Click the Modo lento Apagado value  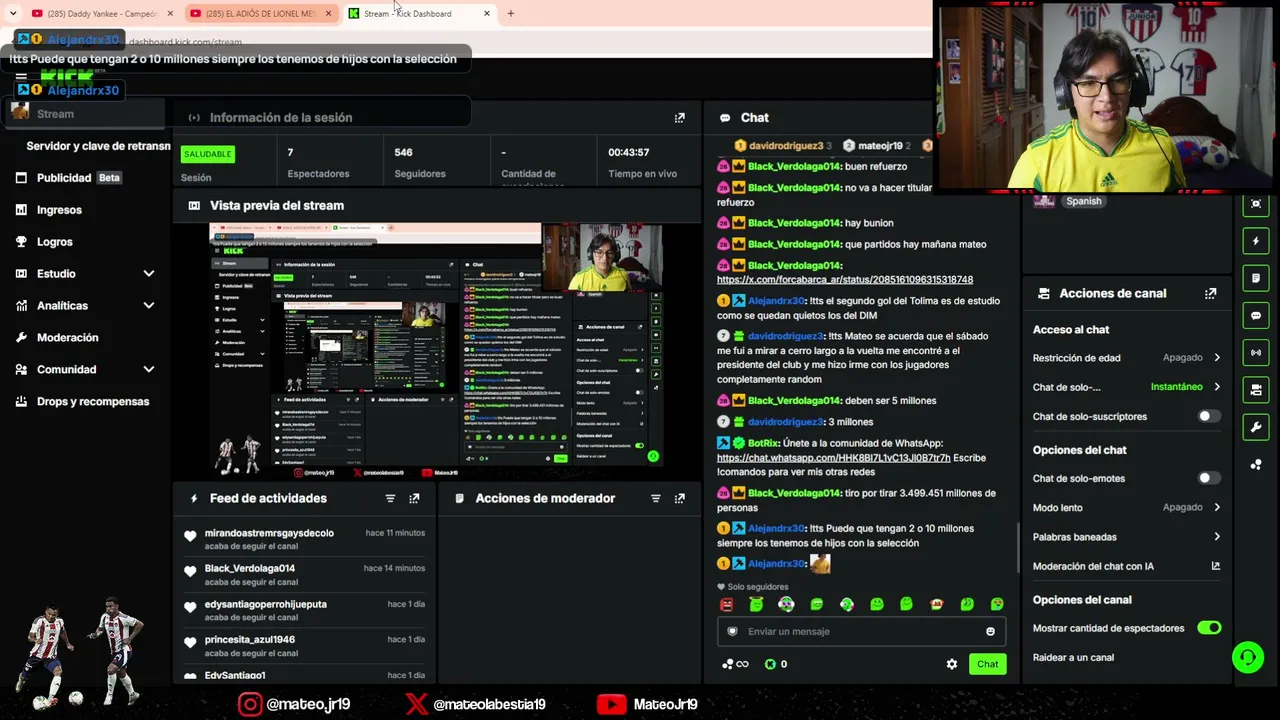pos(1182,508)
